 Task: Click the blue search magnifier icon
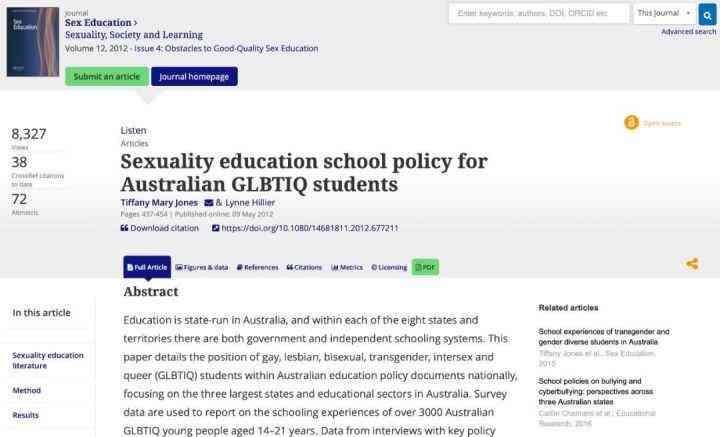(x=707, y=15)
